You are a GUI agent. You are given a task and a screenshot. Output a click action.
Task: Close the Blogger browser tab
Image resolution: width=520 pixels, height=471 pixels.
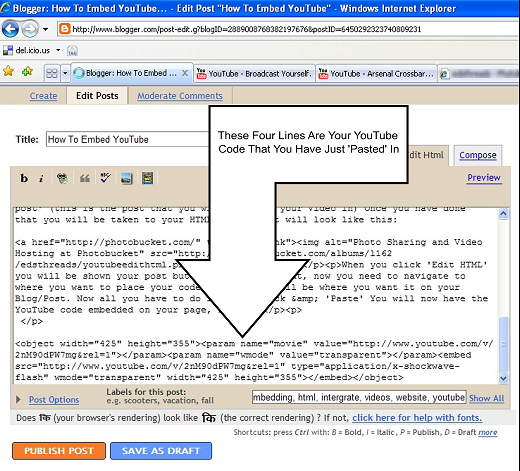185,73
